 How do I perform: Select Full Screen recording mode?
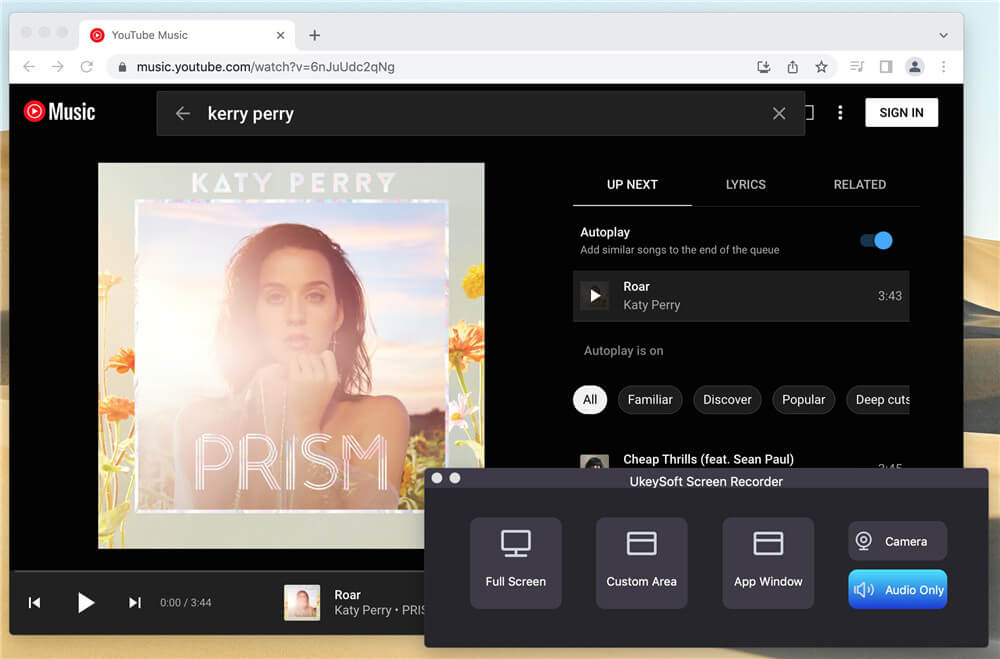[x=516, y=563]
